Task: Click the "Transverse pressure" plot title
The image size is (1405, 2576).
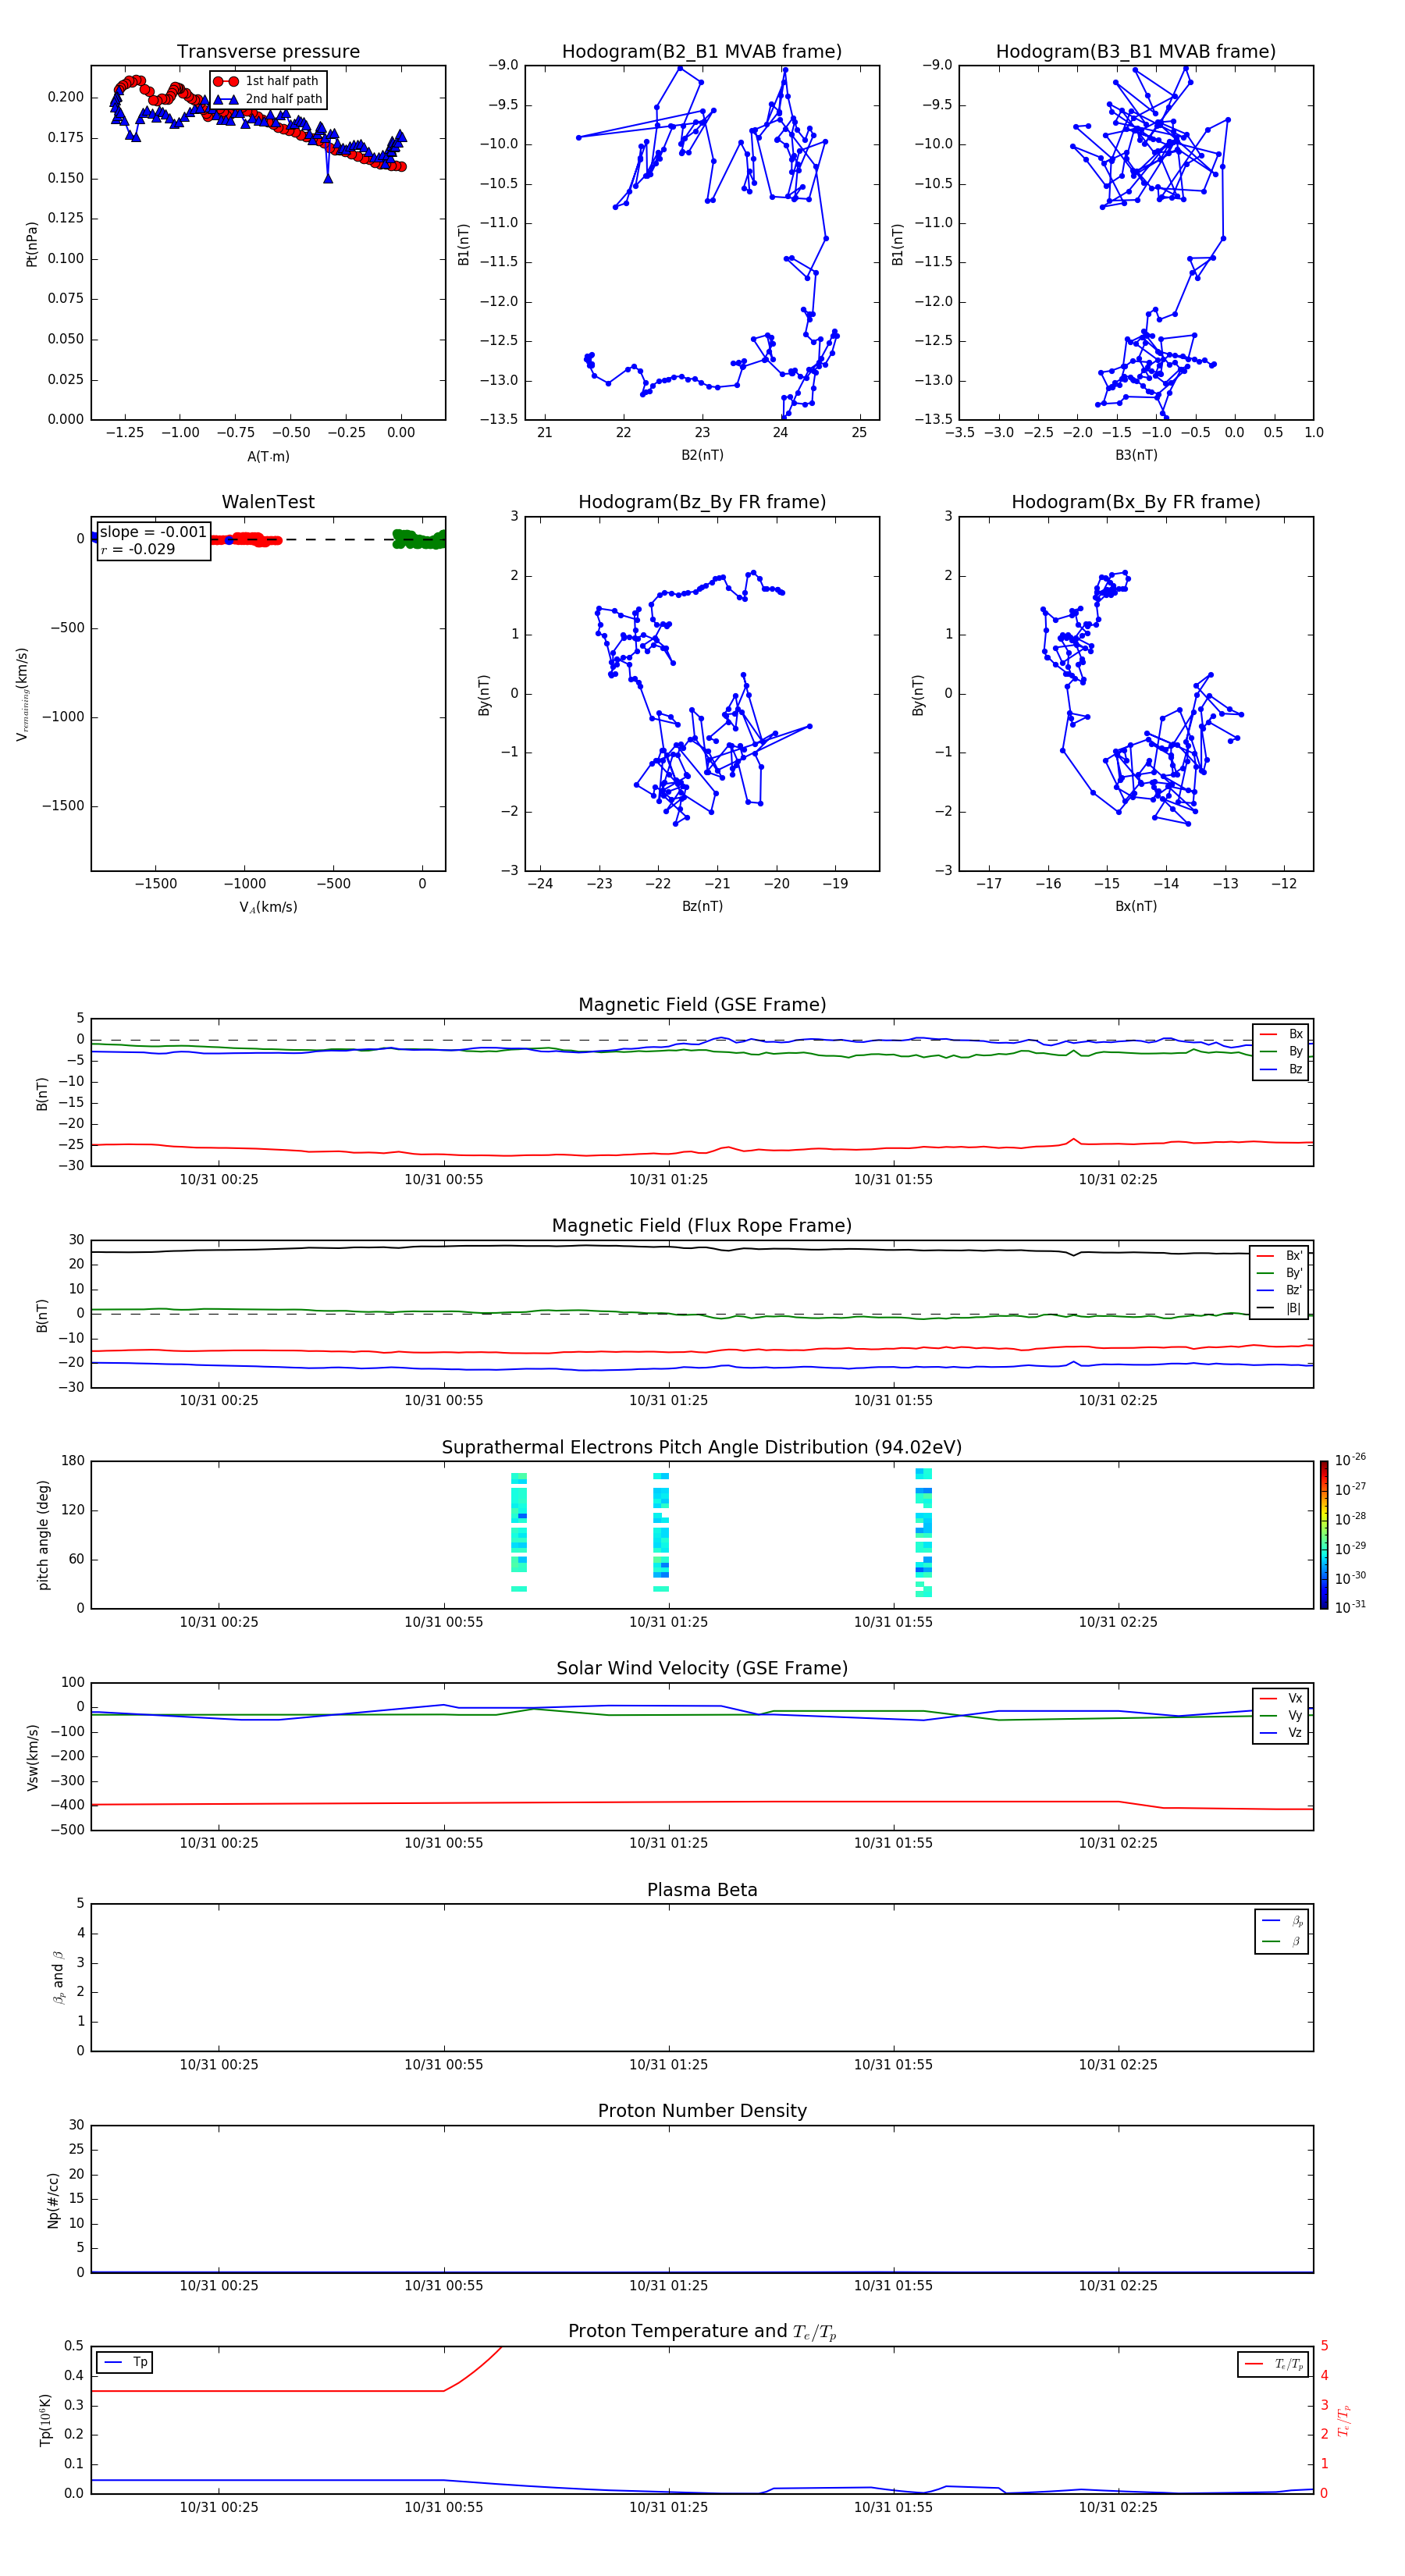Action: pyautogui.click(x=268, y=52)
